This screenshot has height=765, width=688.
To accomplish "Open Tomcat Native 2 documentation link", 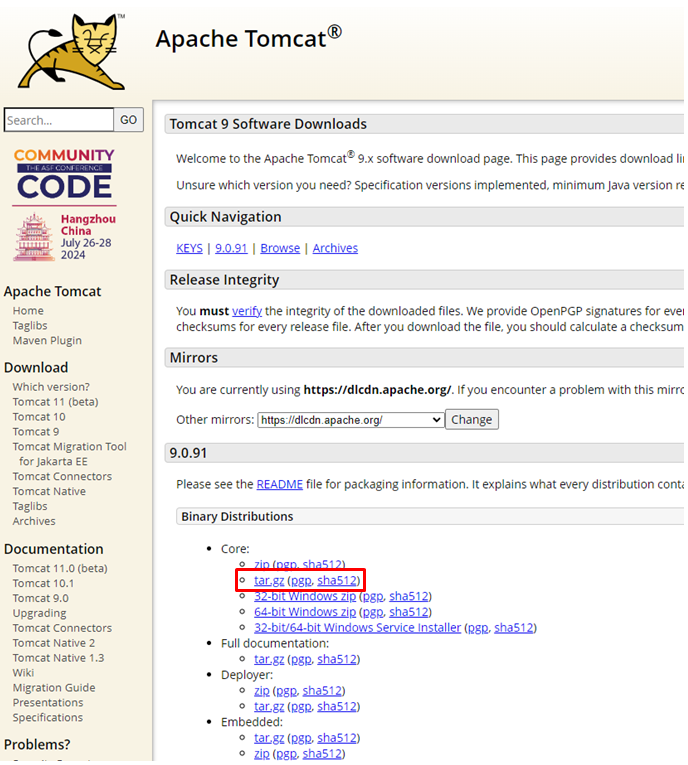I will 54,643.
